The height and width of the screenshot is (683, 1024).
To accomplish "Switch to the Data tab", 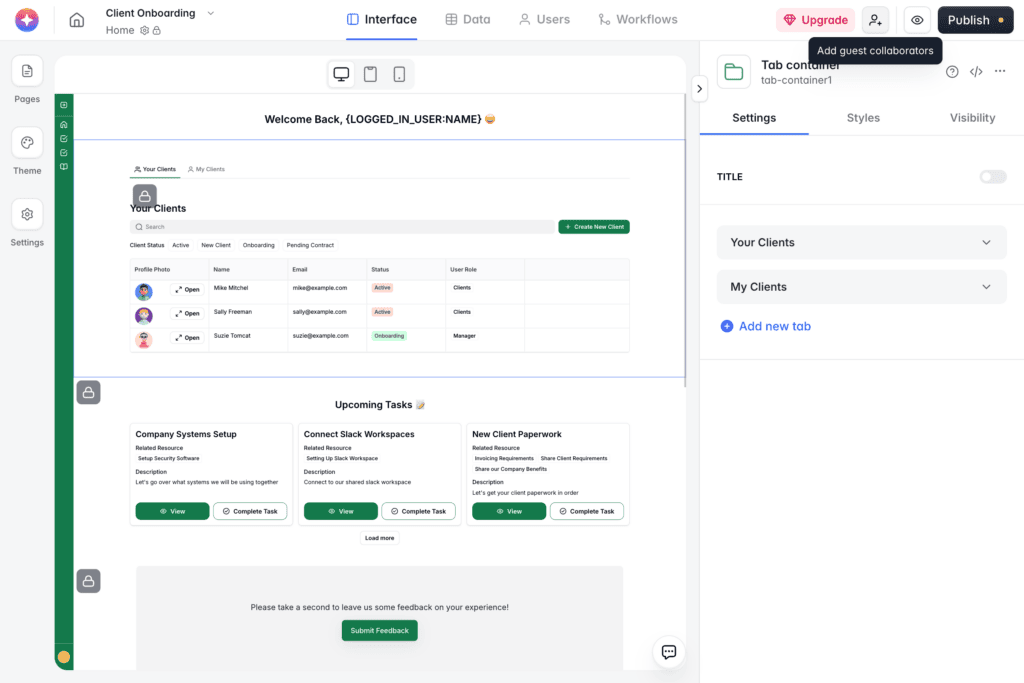I will (468, 20).
